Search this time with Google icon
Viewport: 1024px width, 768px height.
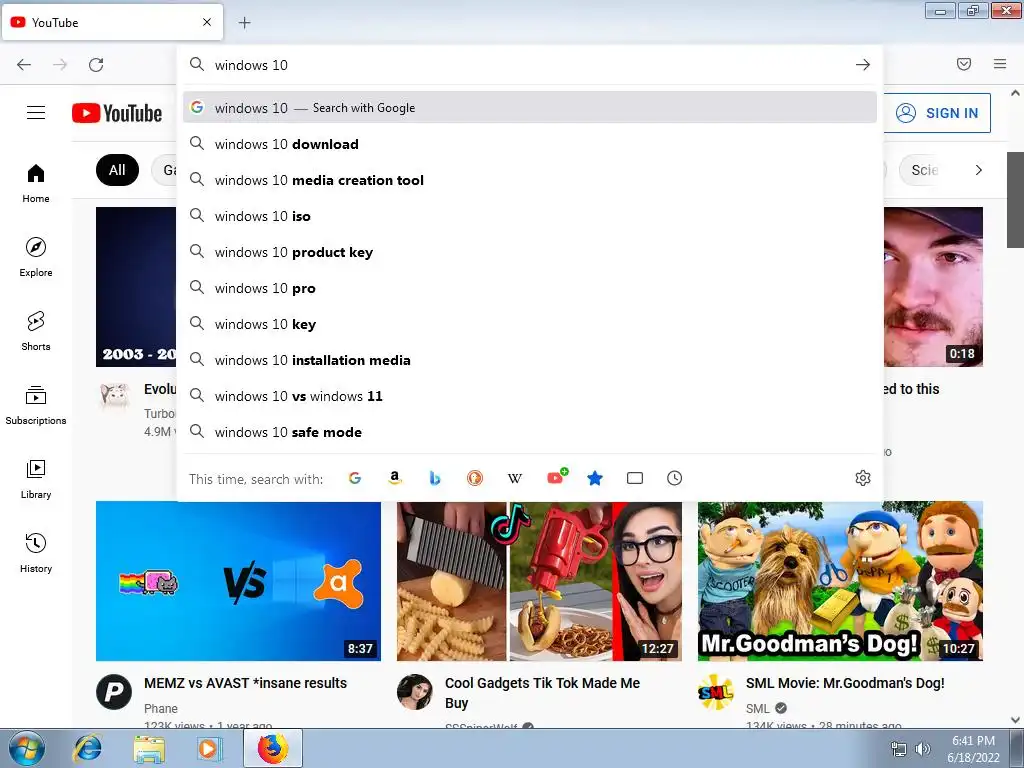coord(355,478)
